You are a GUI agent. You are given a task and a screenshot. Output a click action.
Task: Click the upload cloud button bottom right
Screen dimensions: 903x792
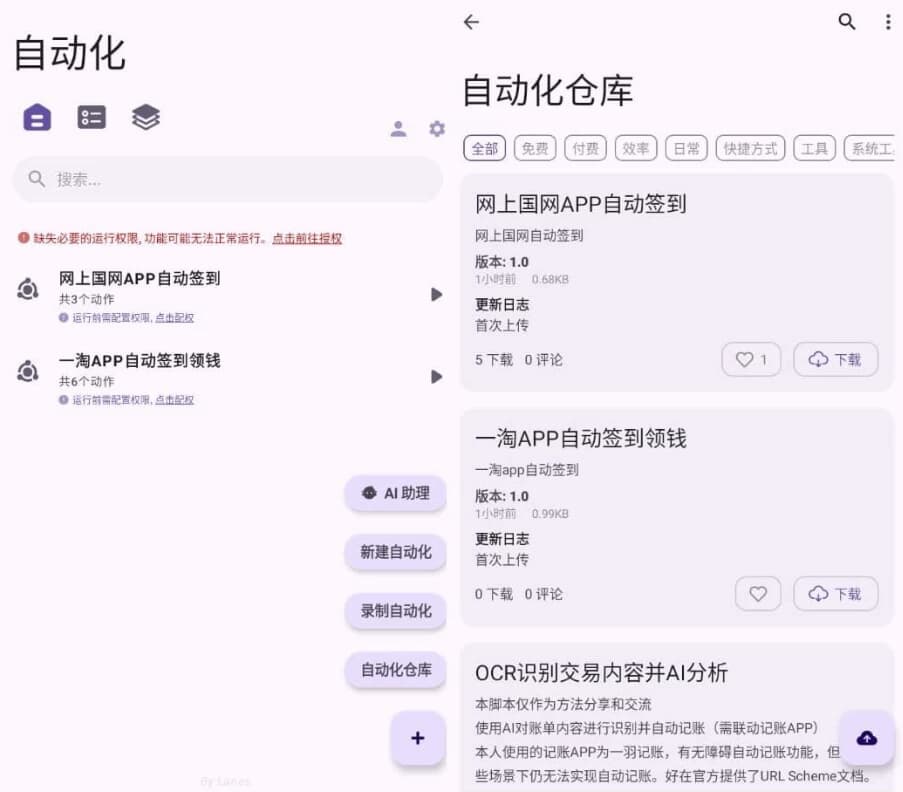[866, 738]
